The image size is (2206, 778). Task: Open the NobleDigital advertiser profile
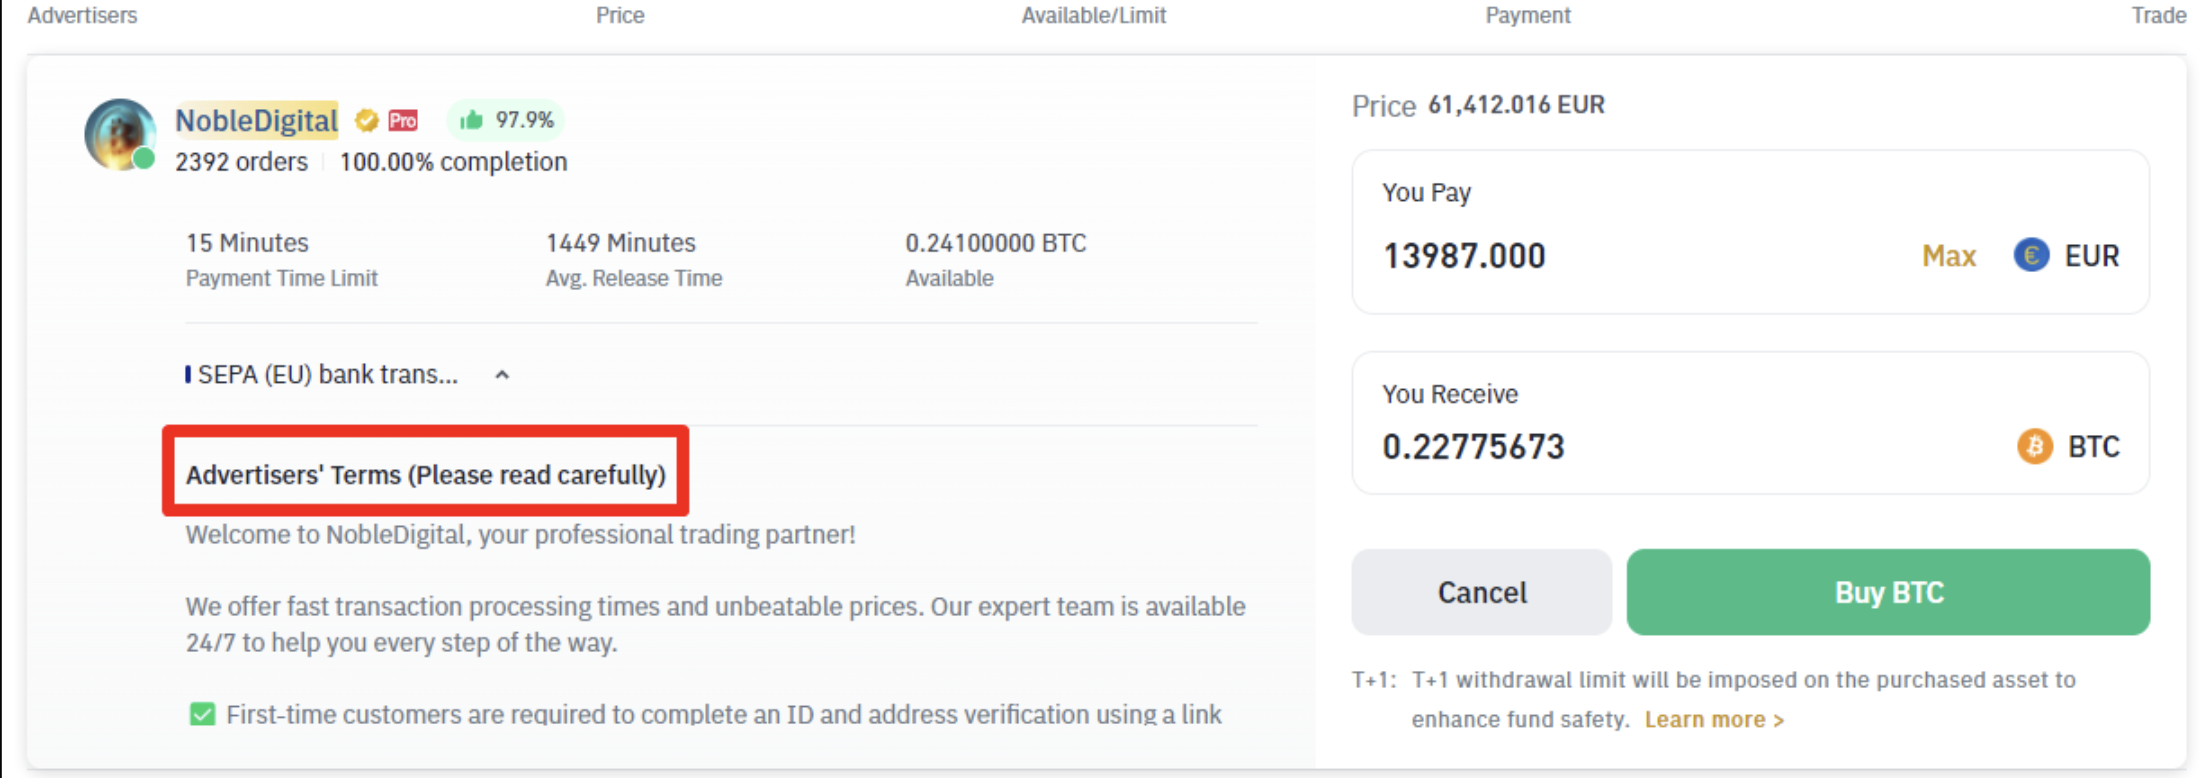click(x=256, y=120)
